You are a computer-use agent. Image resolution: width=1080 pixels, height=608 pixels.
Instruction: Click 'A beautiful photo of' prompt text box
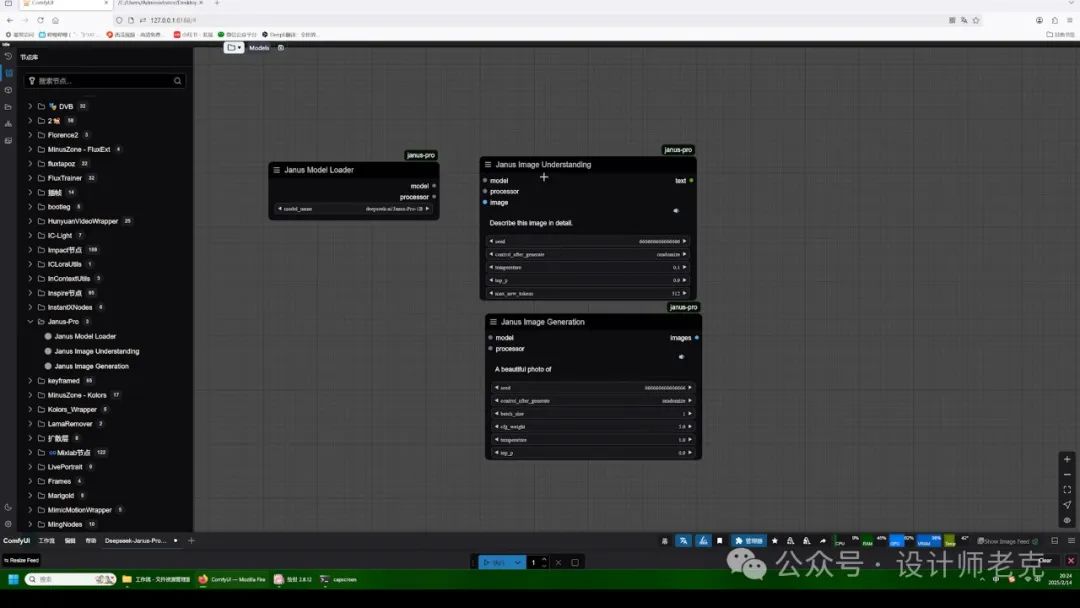(593, 369)
